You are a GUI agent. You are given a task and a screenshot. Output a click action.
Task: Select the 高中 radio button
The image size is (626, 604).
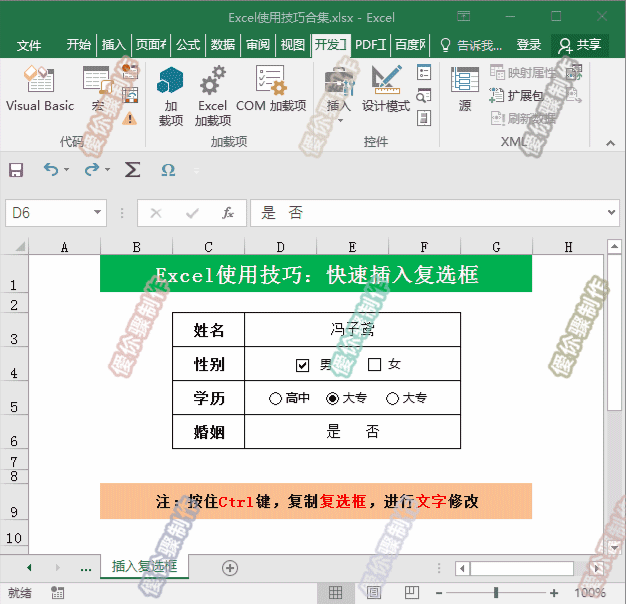[275, 398]
